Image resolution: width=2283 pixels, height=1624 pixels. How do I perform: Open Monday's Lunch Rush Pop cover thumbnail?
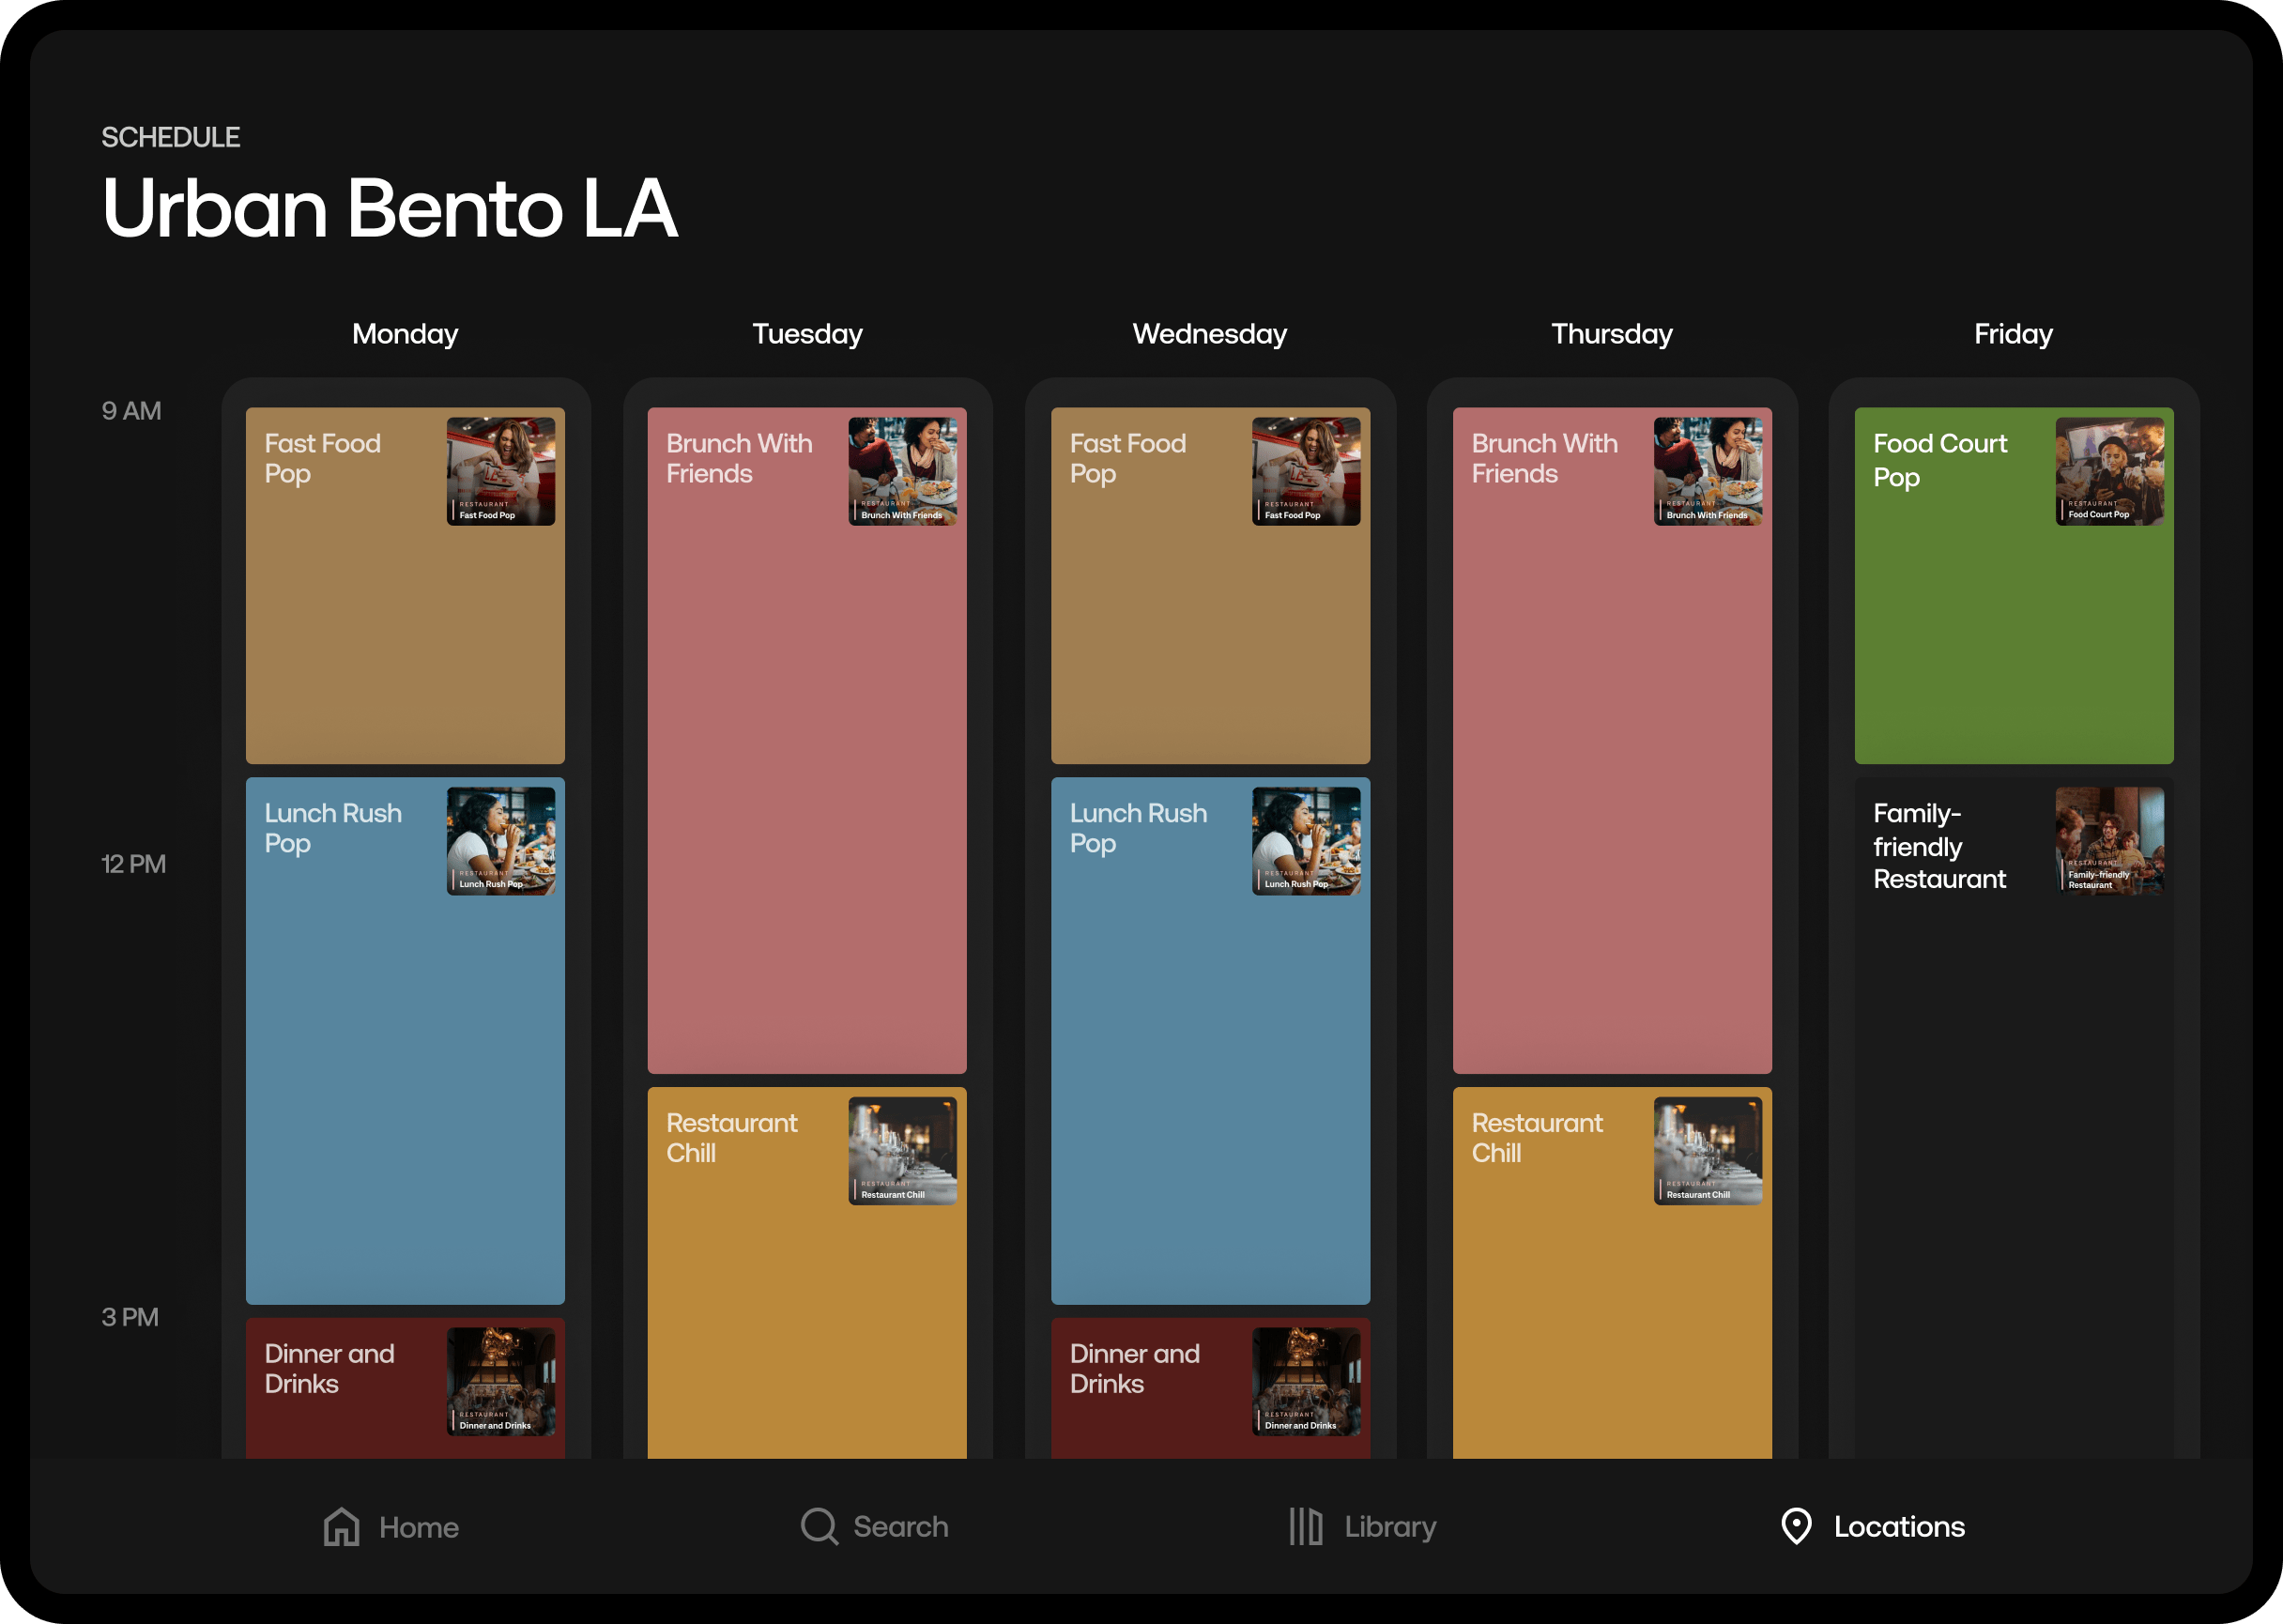click(500, 841)
